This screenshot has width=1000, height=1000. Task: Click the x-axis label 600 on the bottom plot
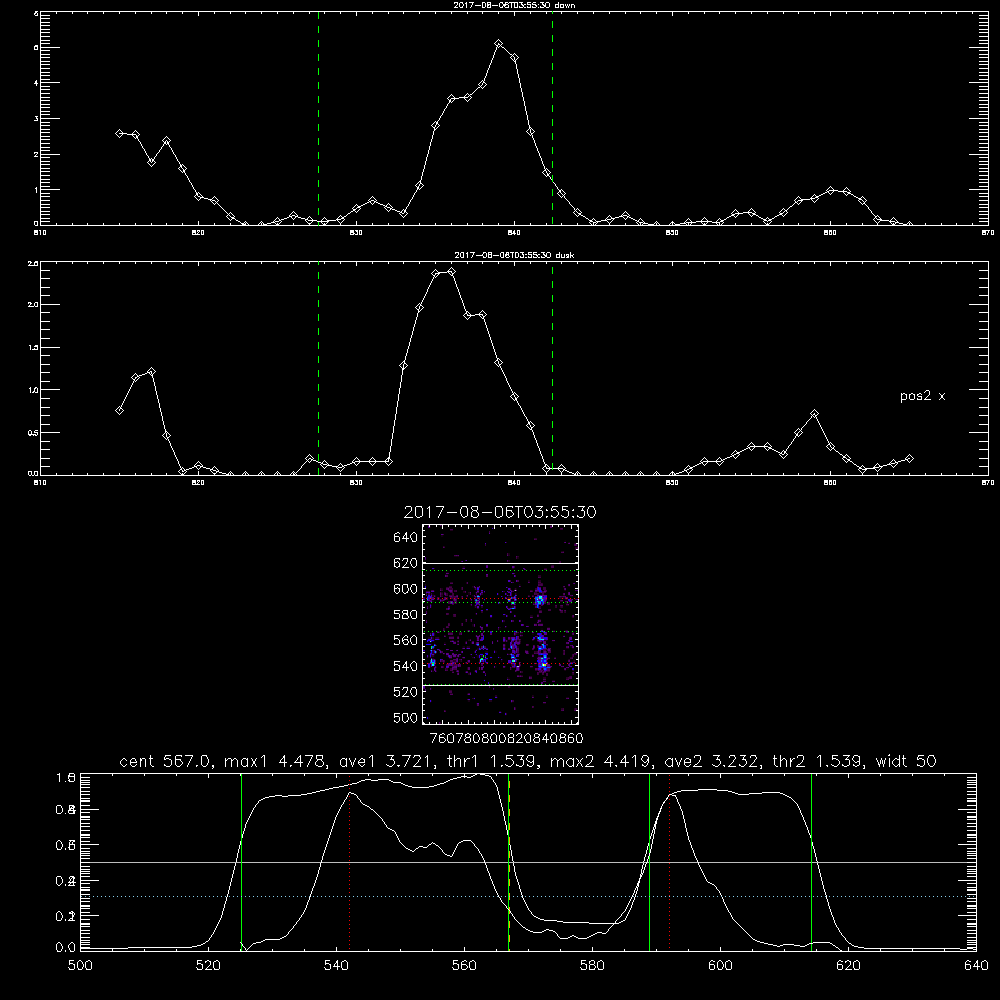[720, 966]
